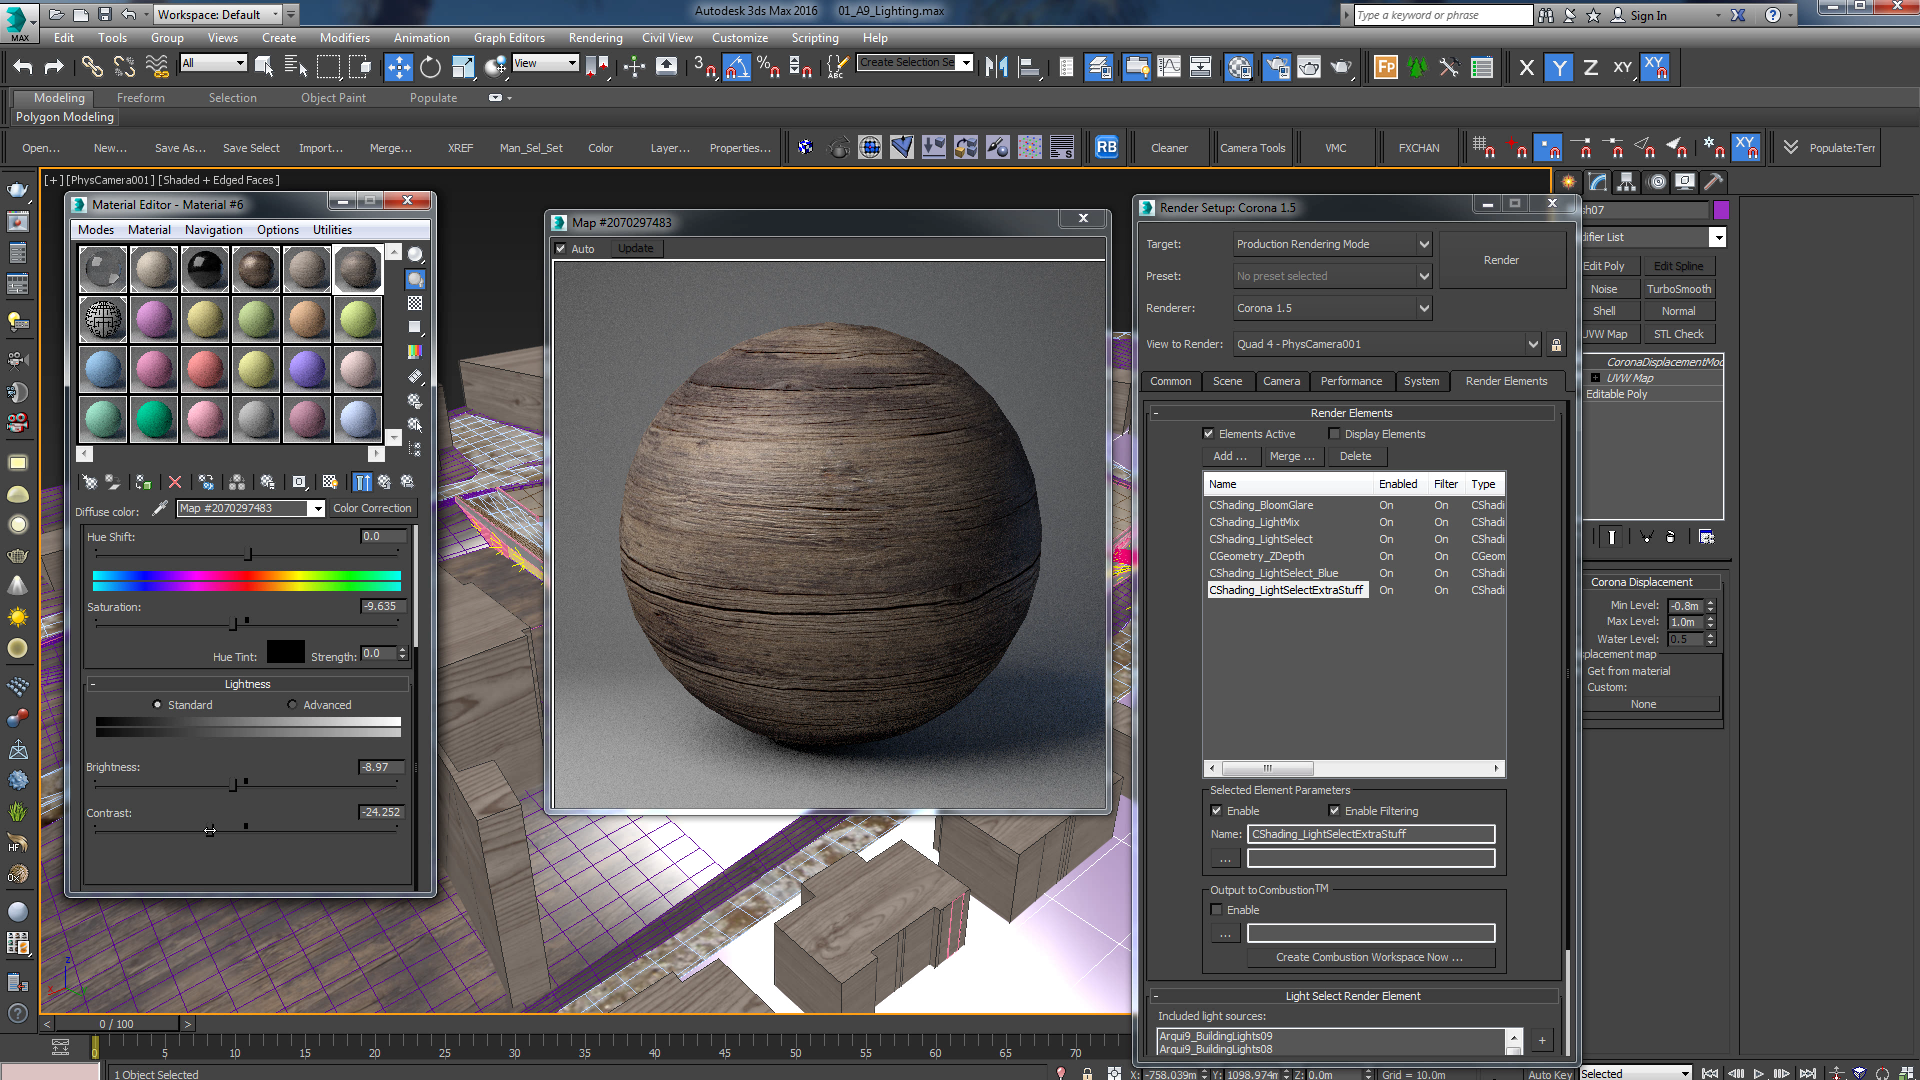Viewport: 1920px width, 1080px height.
Task: Open the View to Render dropdown
Action: [1387, 345]
